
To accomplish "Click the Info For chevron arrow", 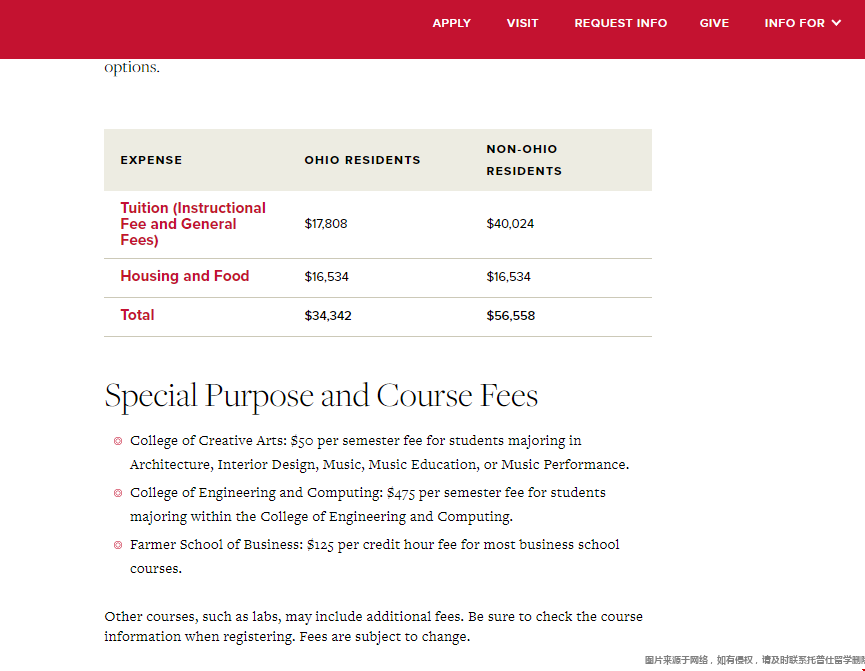I will 836,23.
